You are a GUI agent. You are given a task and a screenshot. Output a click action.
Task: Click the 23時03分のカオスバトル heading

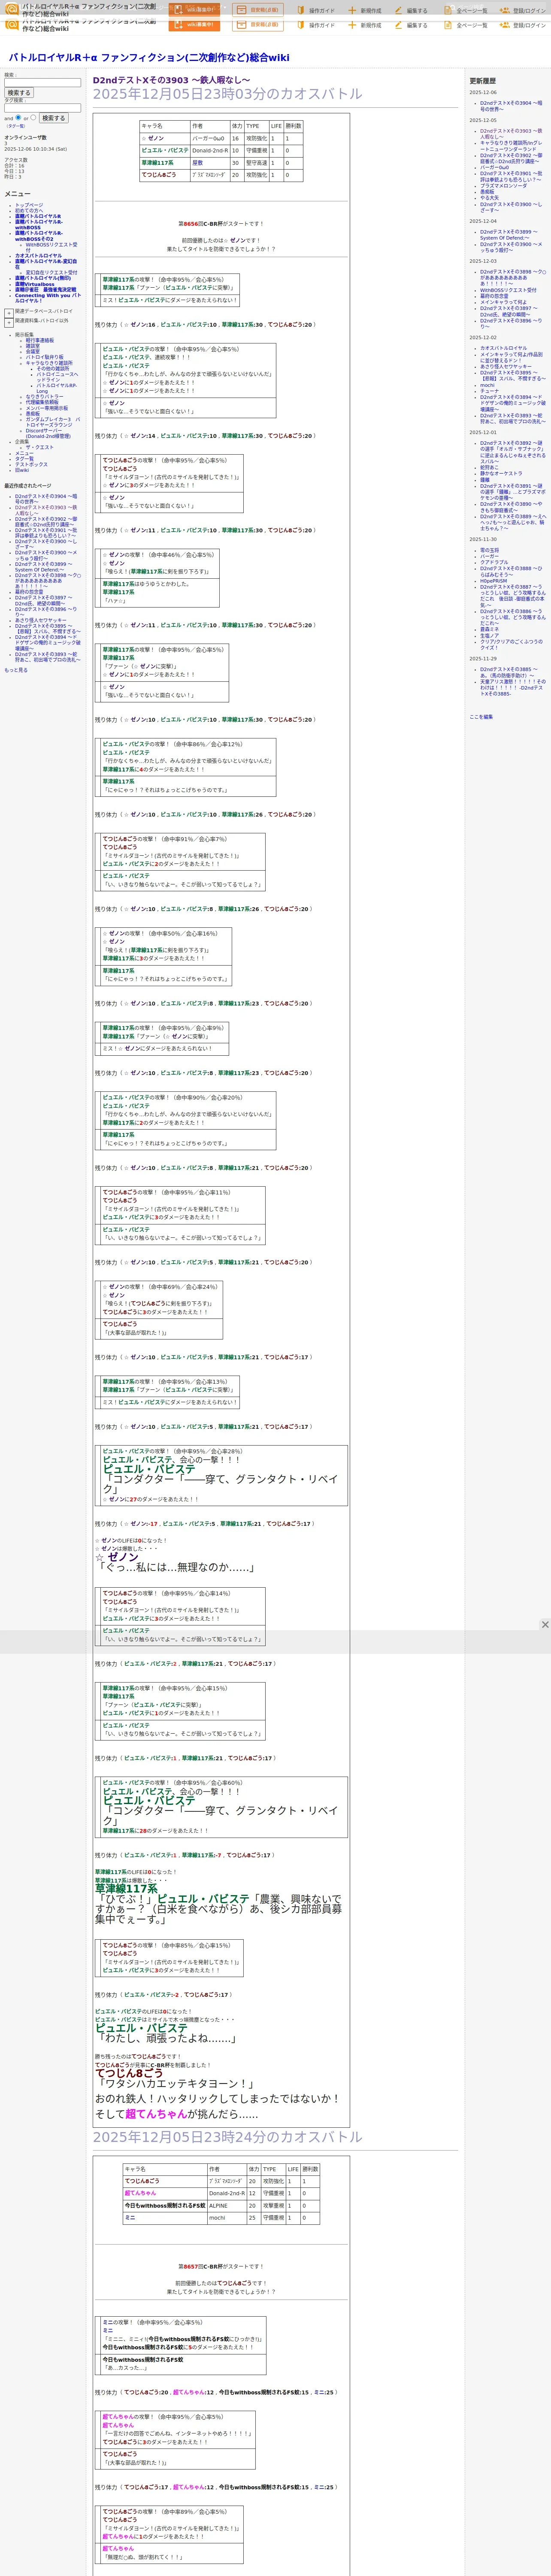coord(227,94)
